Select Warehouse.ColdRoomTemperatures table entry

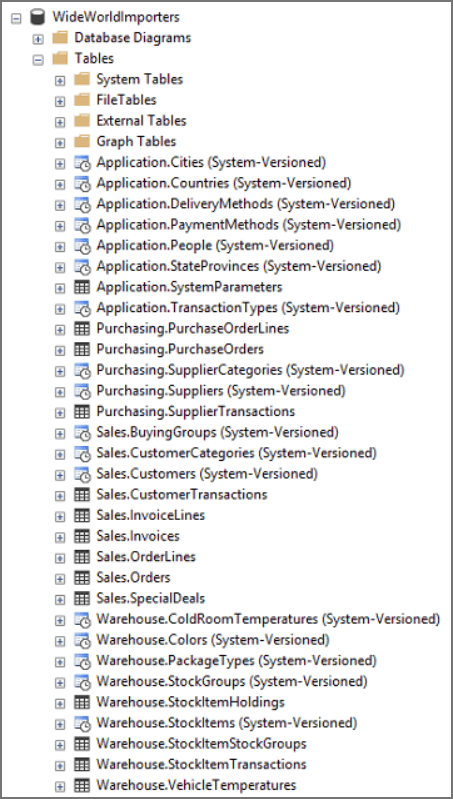tap(268, 620)
